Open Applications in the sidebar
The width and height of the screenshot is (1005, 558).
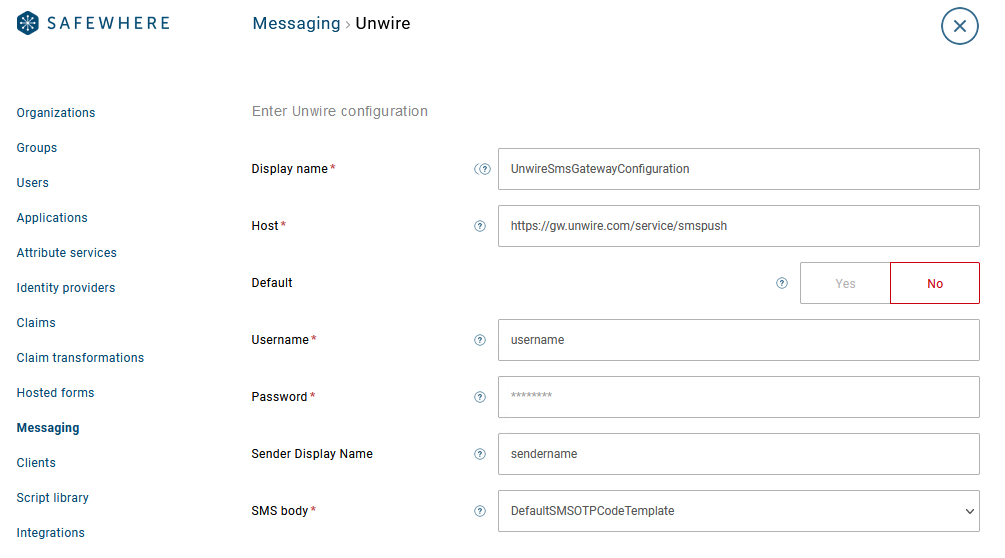pyautogui.click(x=52, y=218)
